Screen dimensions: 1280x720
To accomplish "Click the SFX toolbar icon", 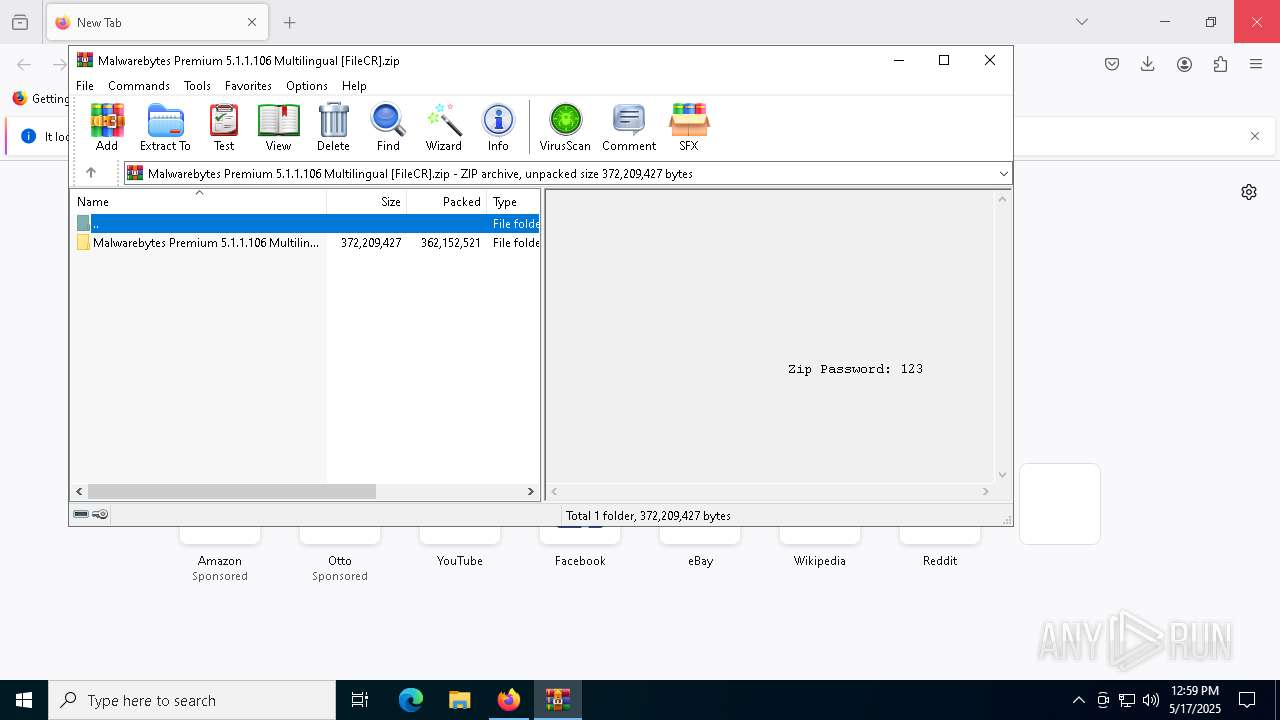I will tap(689, 127).
